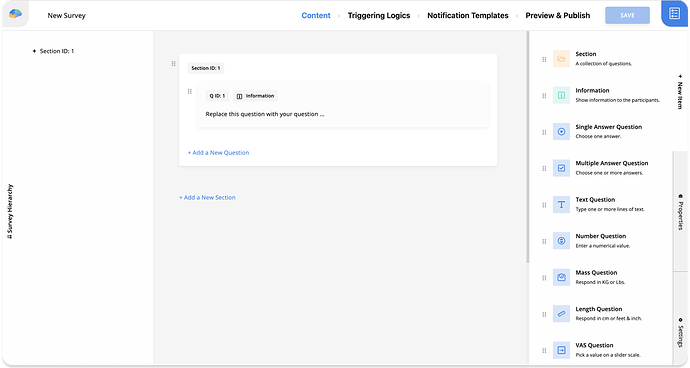The width and height of the screenshot is (690, 368).
Task: Click drag handle next to Multiple Answer Question
Action: (544, 169)
